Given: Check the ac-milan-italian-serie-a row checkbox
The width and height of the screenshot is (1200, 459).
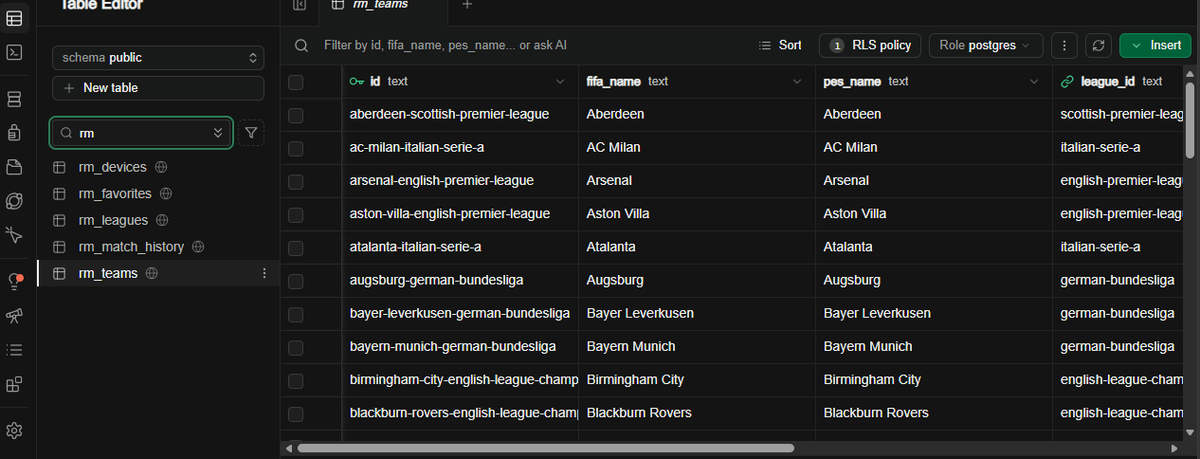Looking at the screenshot, I should coord(295,148).
